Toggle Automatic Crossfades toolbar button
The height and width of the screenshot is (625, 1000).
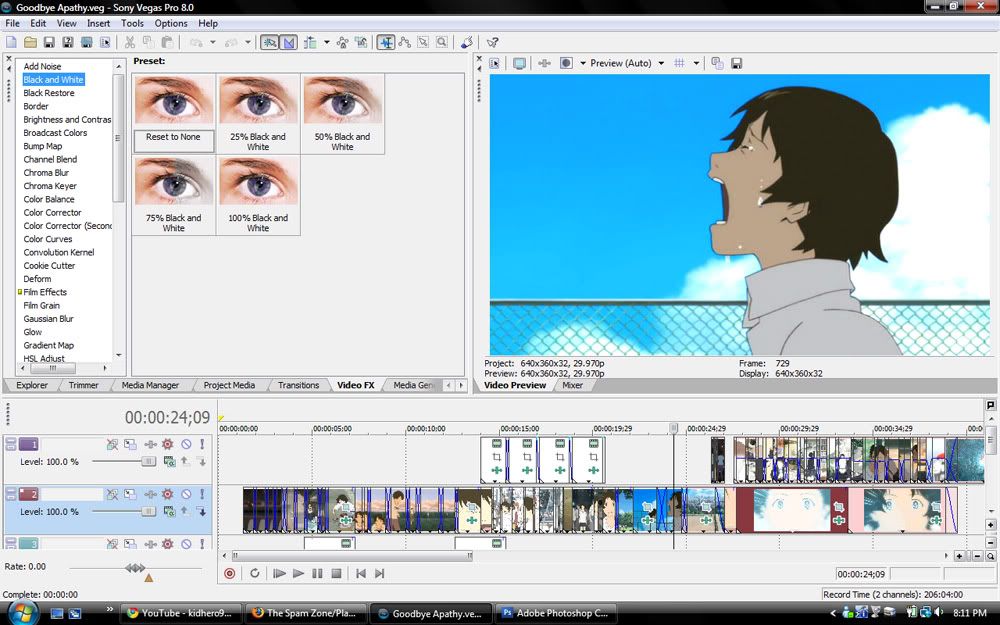pyautogui.click(x=289, y=43)
